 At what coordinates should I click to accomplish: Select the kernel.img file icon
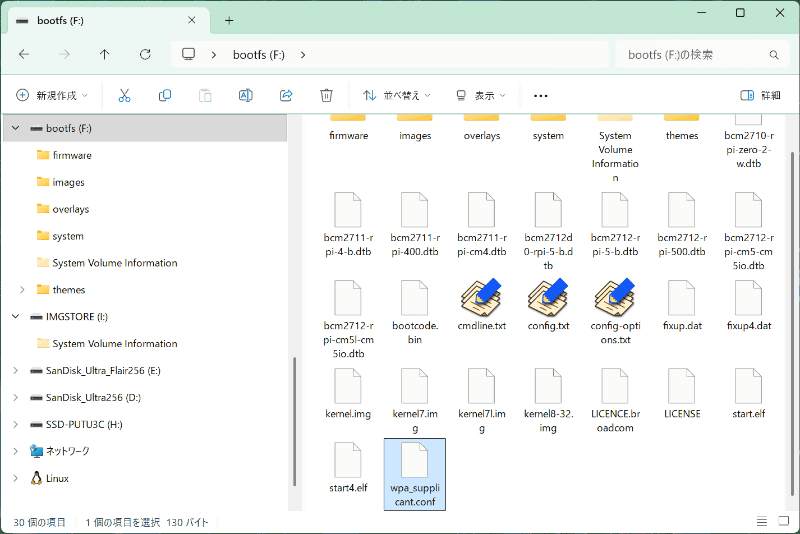pyautogui.click(x=347, y=386)
